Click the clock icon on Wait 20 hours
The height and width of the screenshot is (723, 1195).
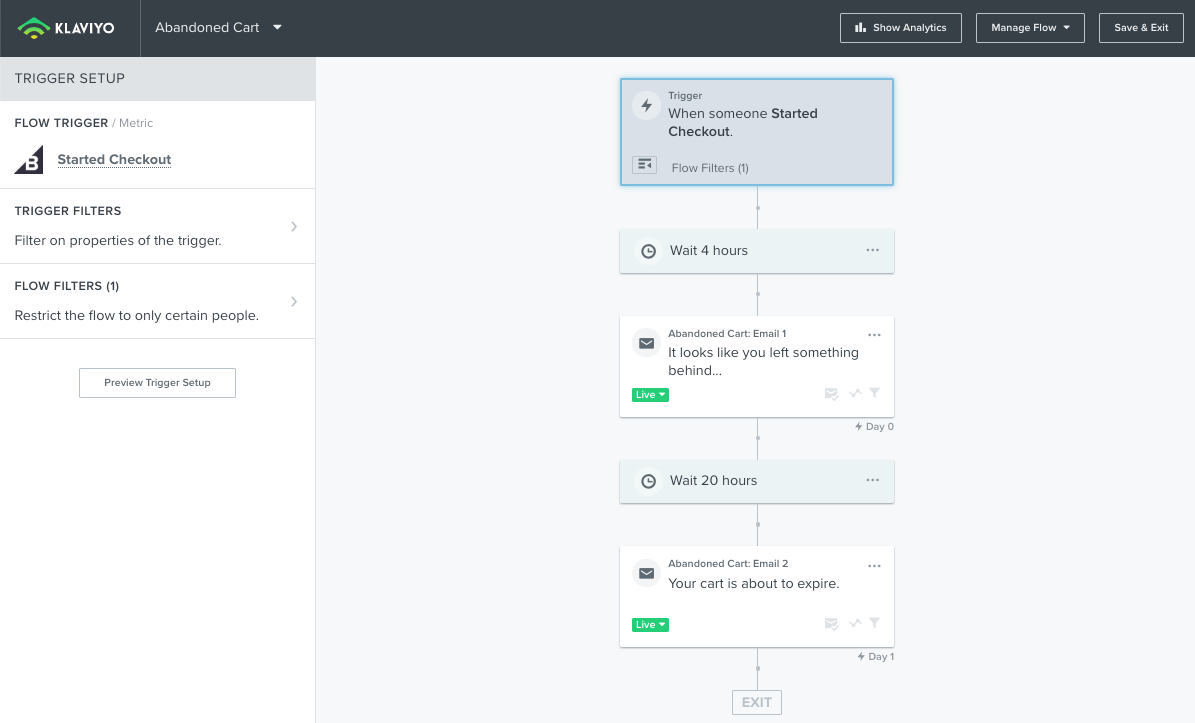coord(648,481)
